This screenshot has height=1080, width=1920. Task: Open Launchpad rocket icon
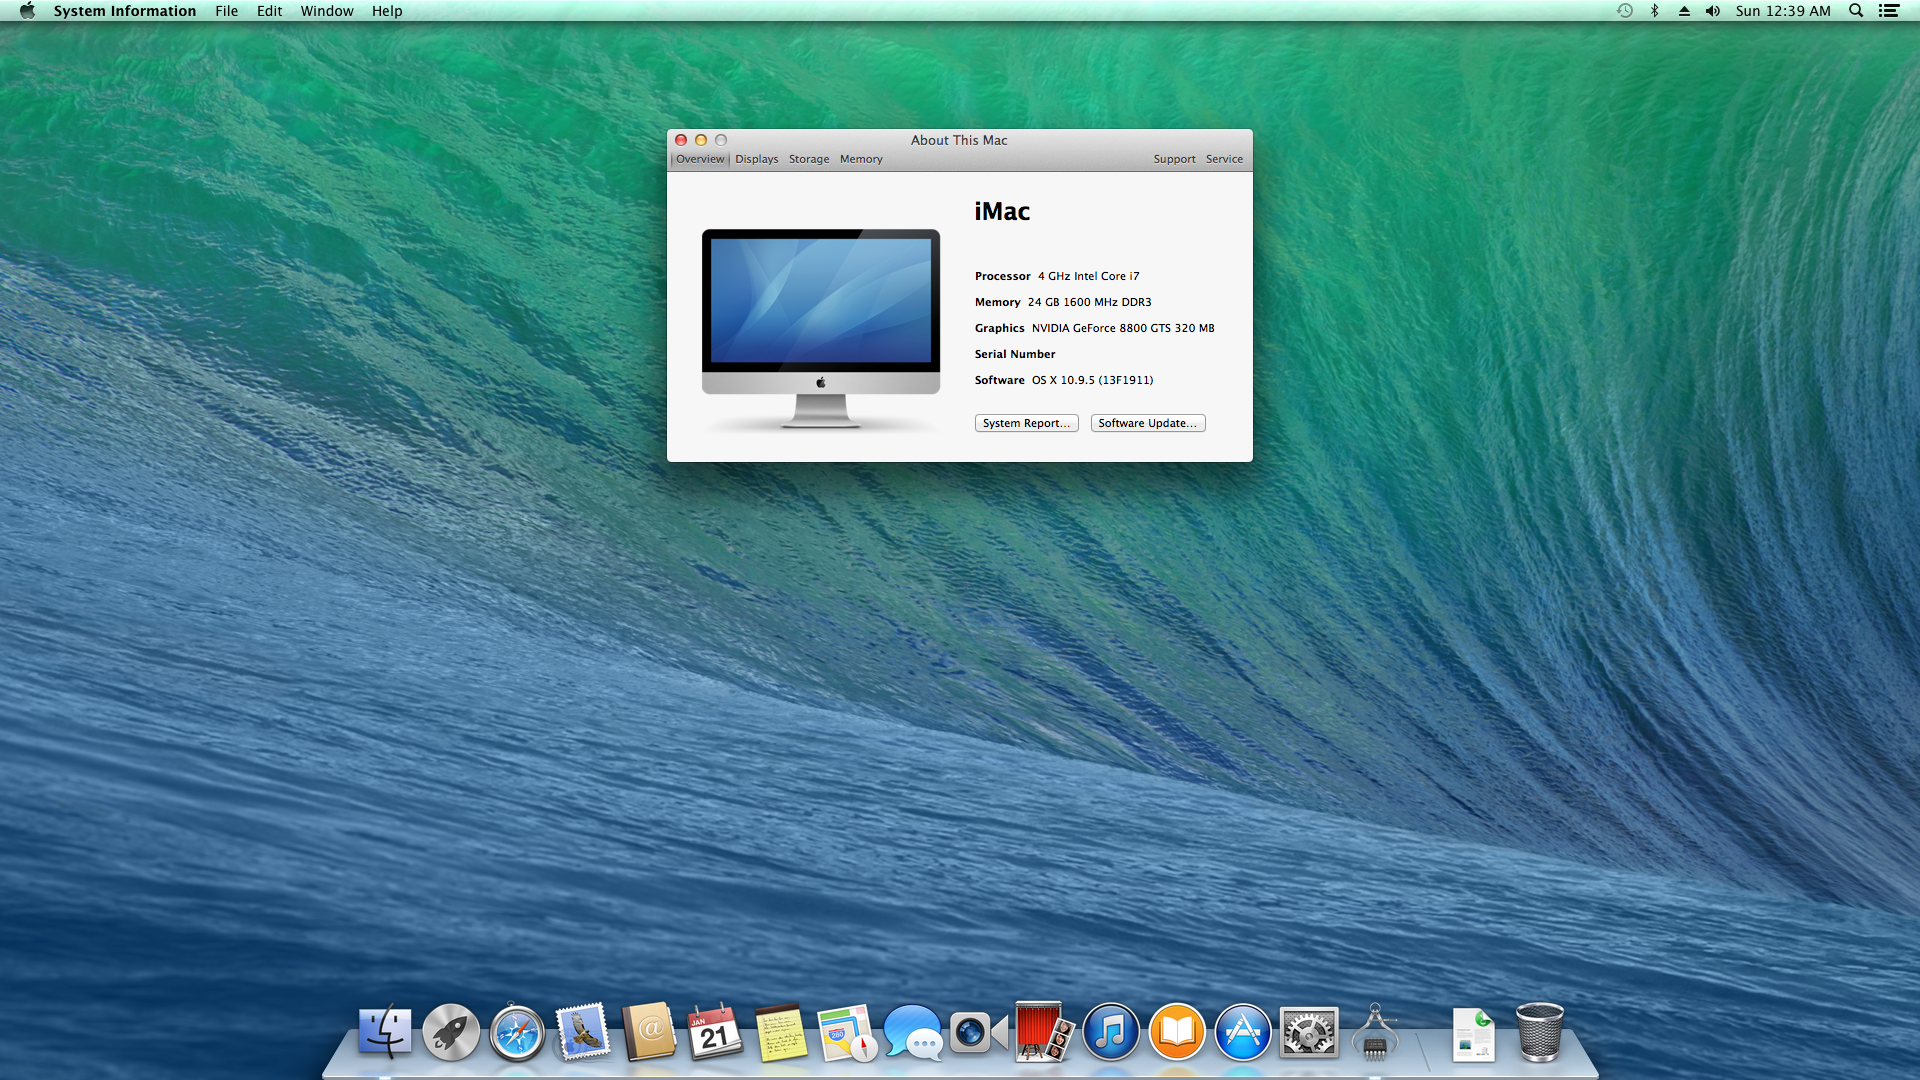pyautogui.click(x=451, y=1032)
